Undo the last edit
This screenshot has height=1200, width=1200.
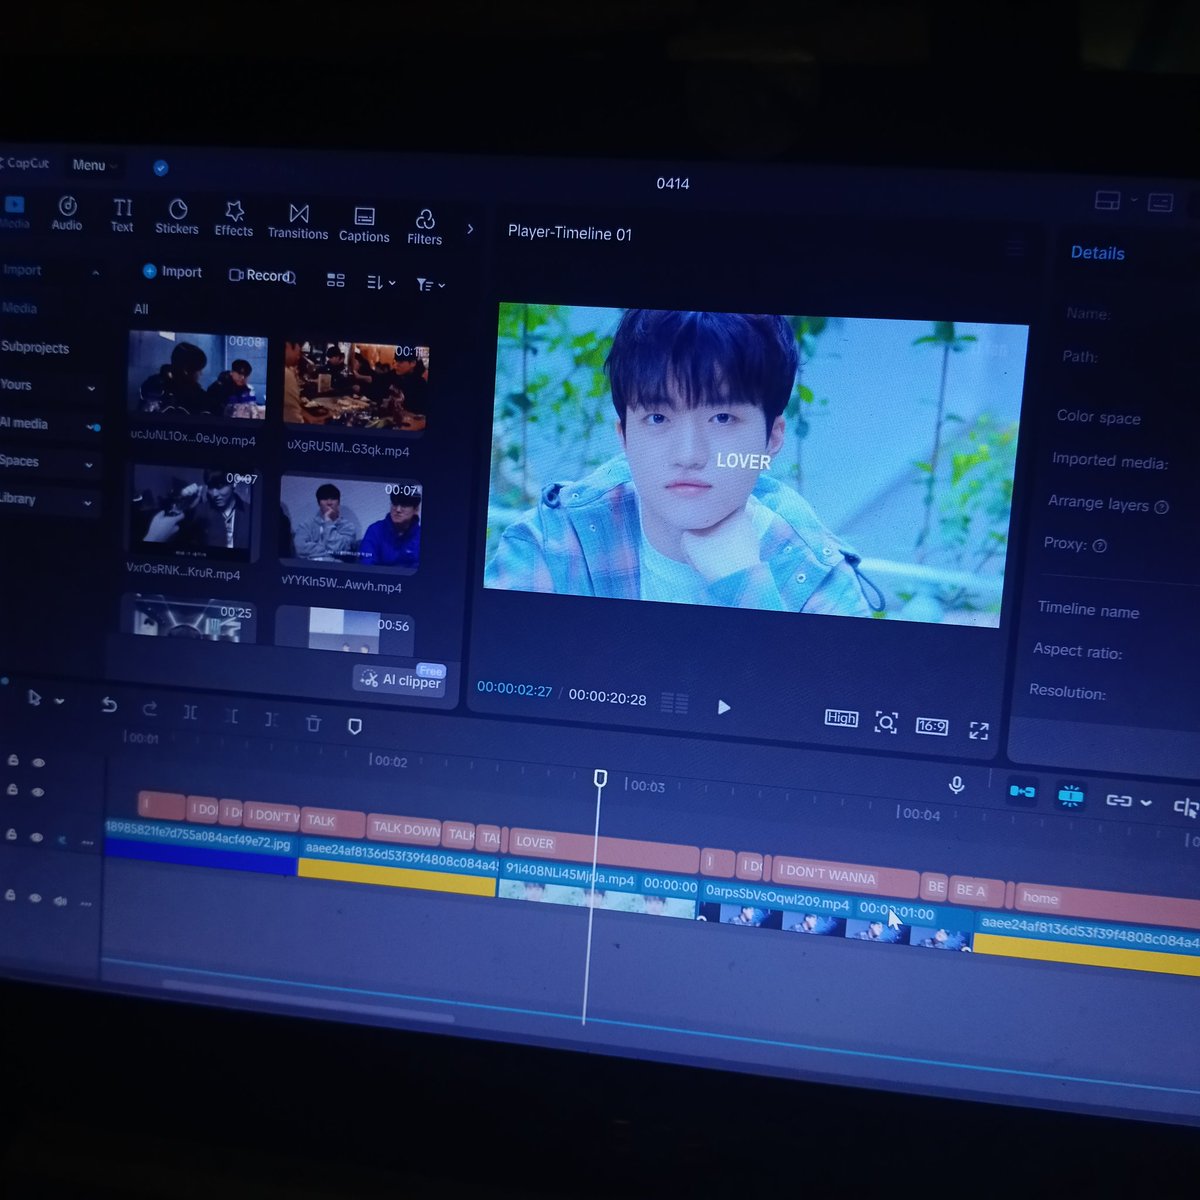coord(109,705)
